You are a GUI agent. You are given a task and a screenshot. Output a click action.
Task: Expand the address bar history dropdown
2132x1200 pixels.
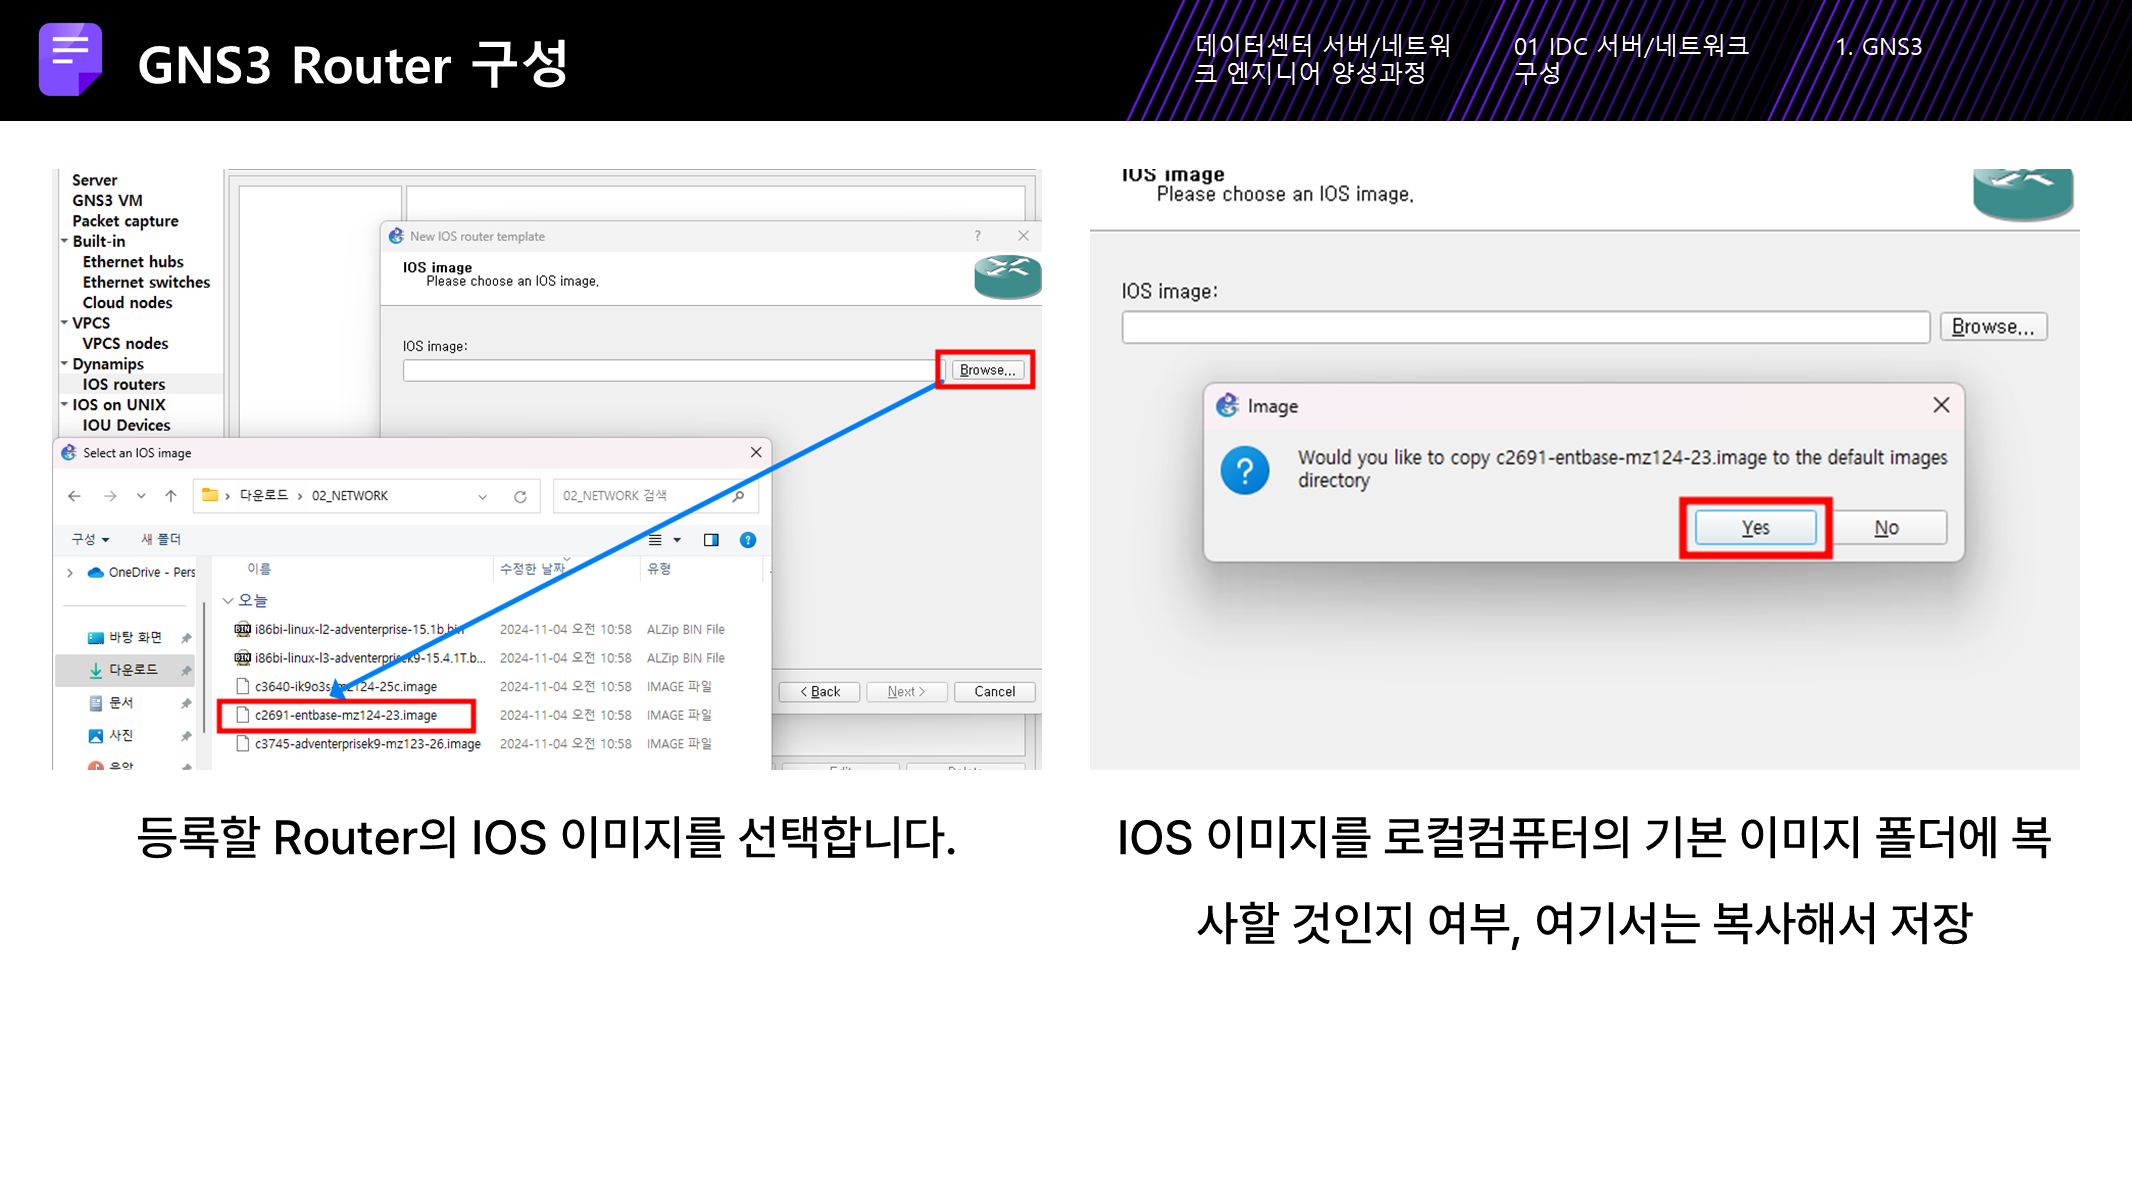coord(482,496)
